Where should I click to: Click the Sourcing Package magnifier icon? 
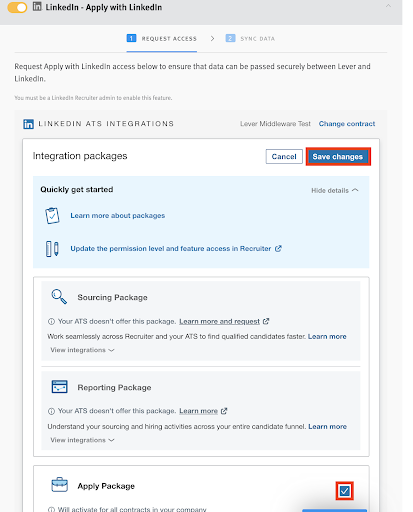click(59, 296)
